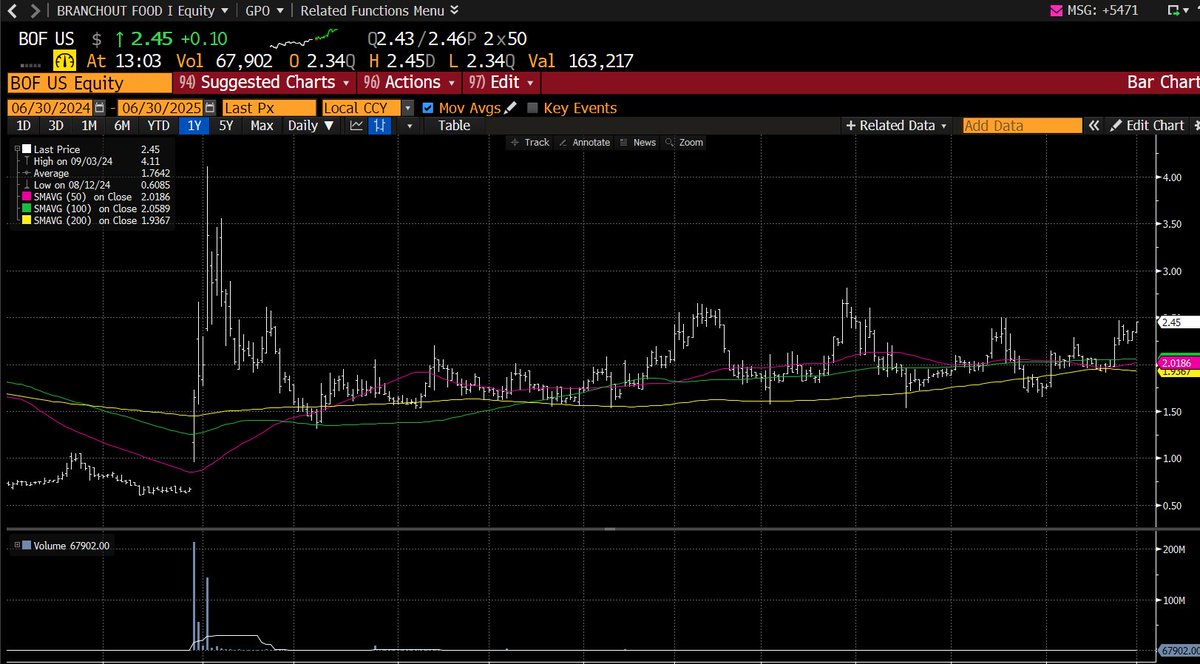
Task: Open the MSG envelope notifications
Action: 1056,10
